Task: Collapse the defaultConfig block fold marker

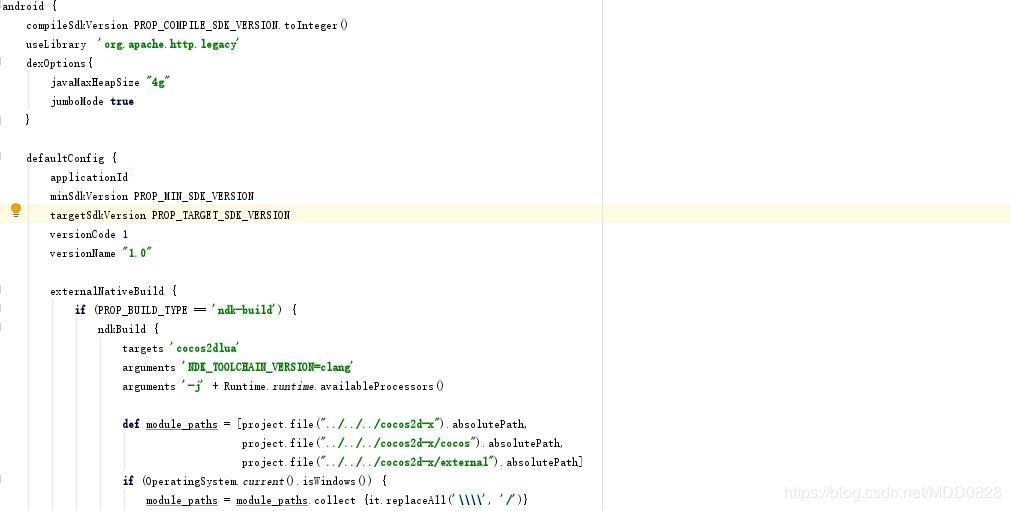Action: tap(1, 158)
